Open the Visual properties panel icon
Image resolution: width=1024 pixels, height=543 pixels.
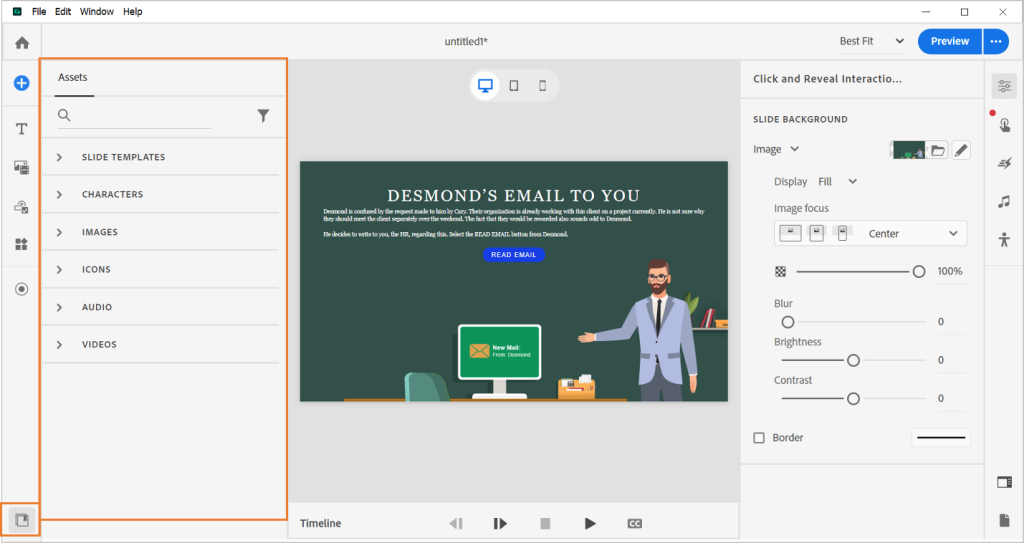[x=1004, y=86]
